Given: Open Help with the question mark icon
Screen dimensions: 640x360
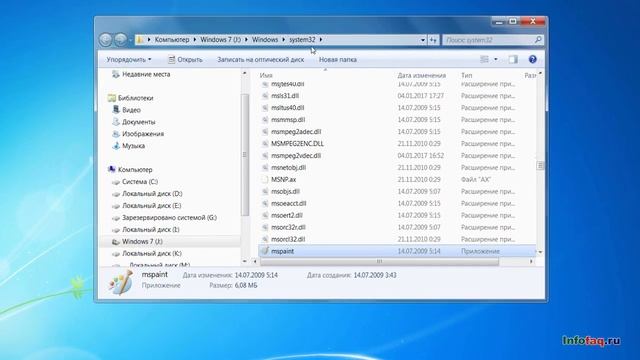Looking at the screenshot, I should click(x=532, y=60).
